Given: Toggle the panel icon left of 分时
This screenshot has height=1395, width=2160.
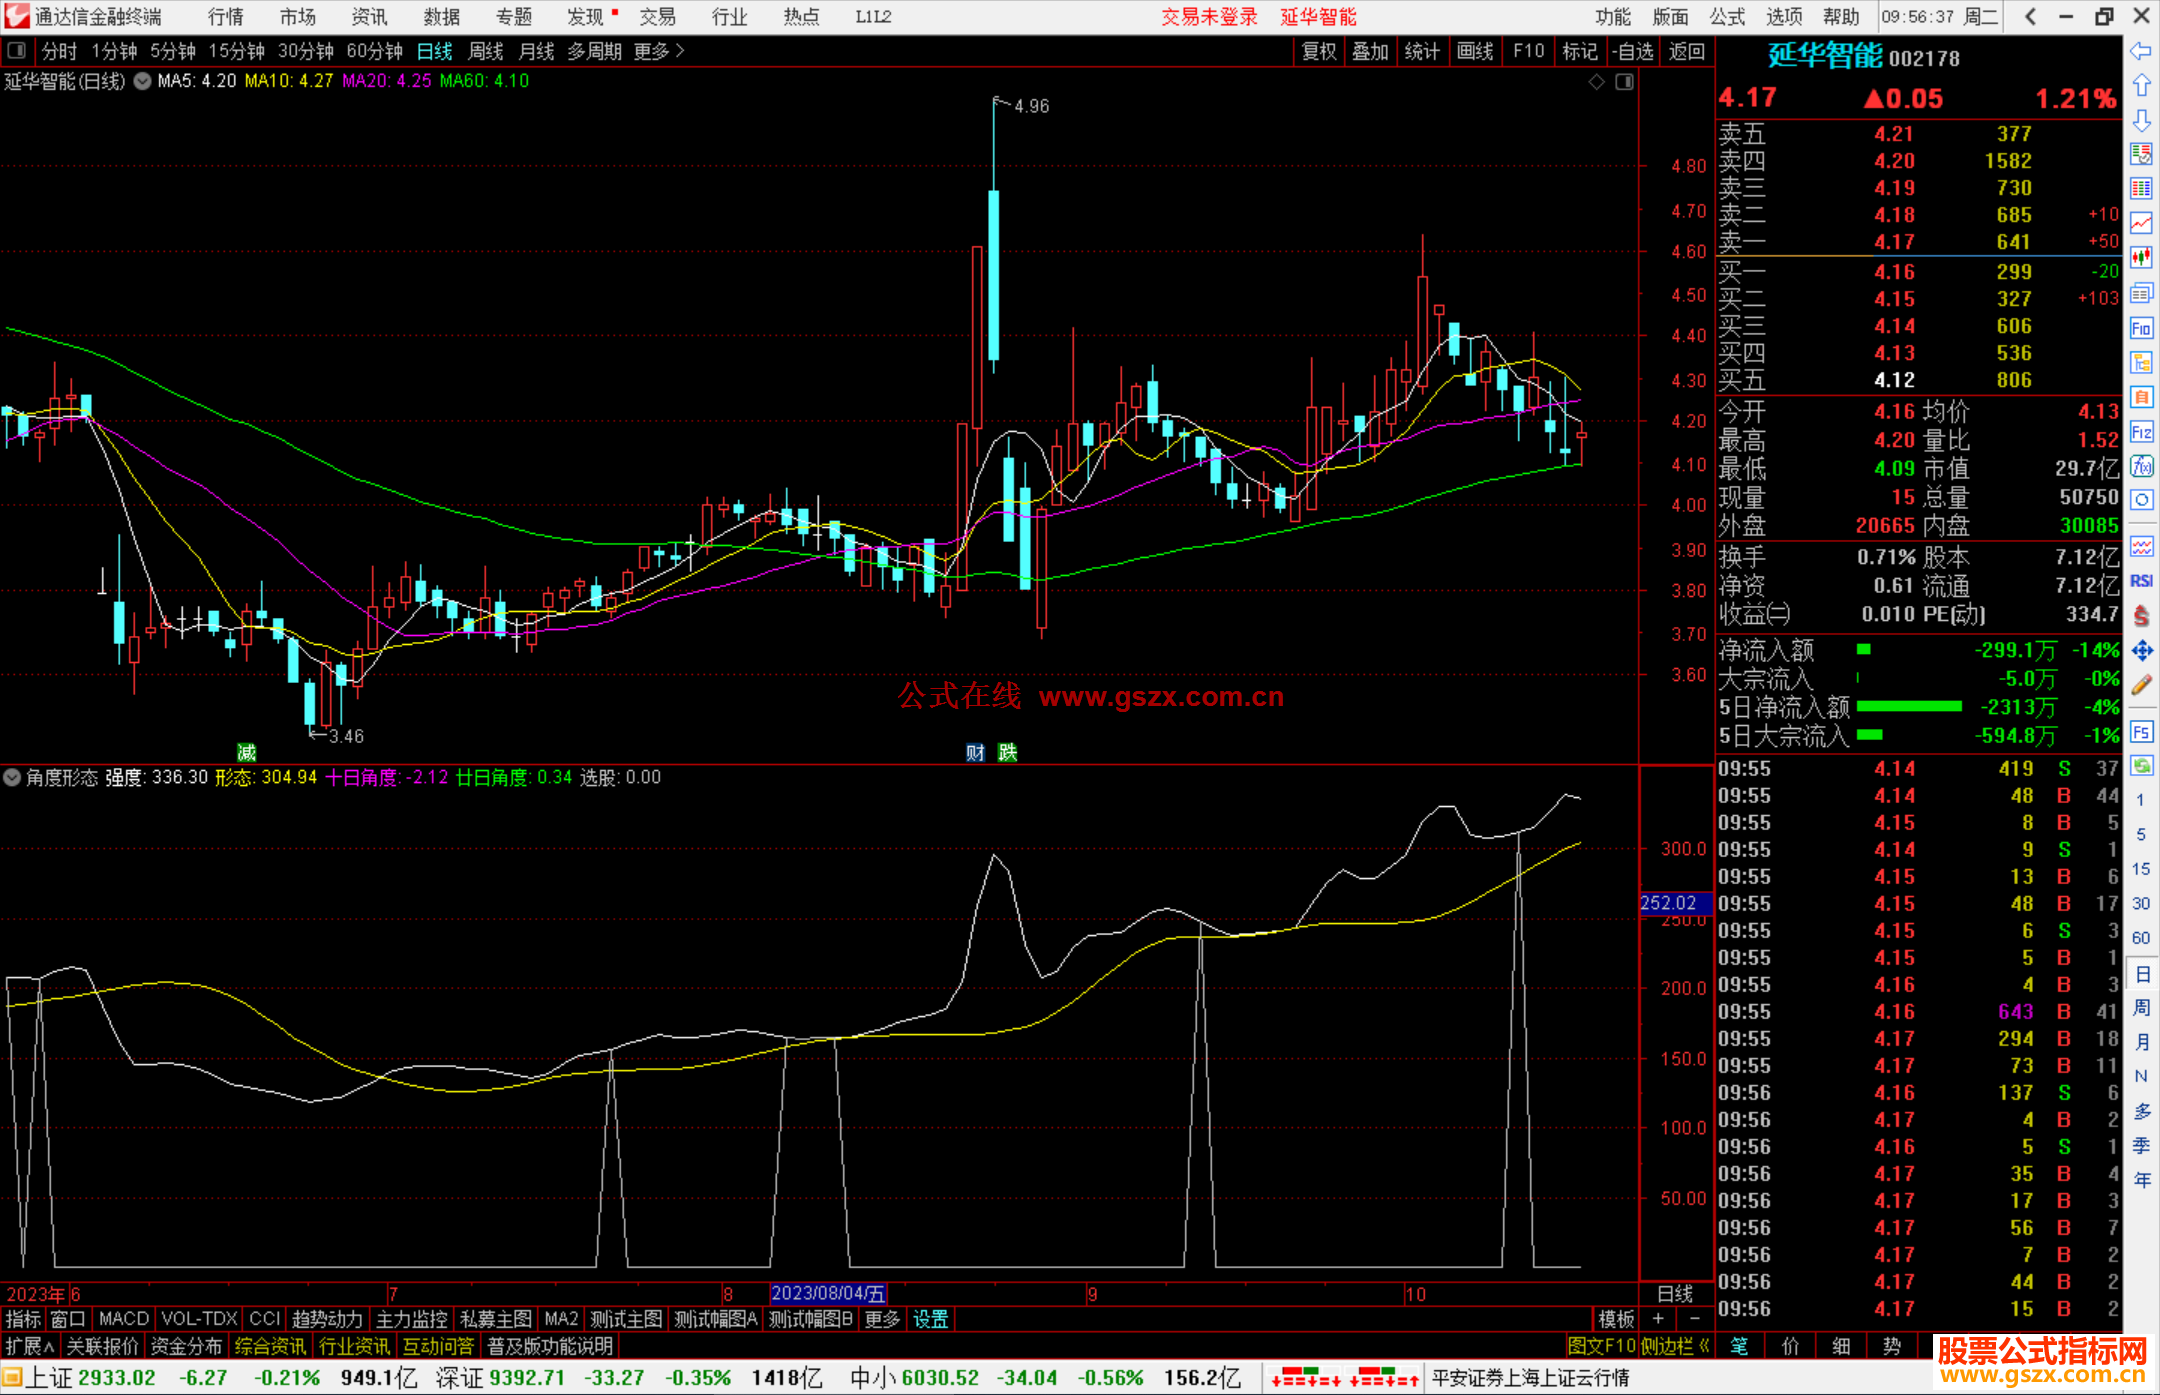Looking at the screenshot, I should pos(17,51).
